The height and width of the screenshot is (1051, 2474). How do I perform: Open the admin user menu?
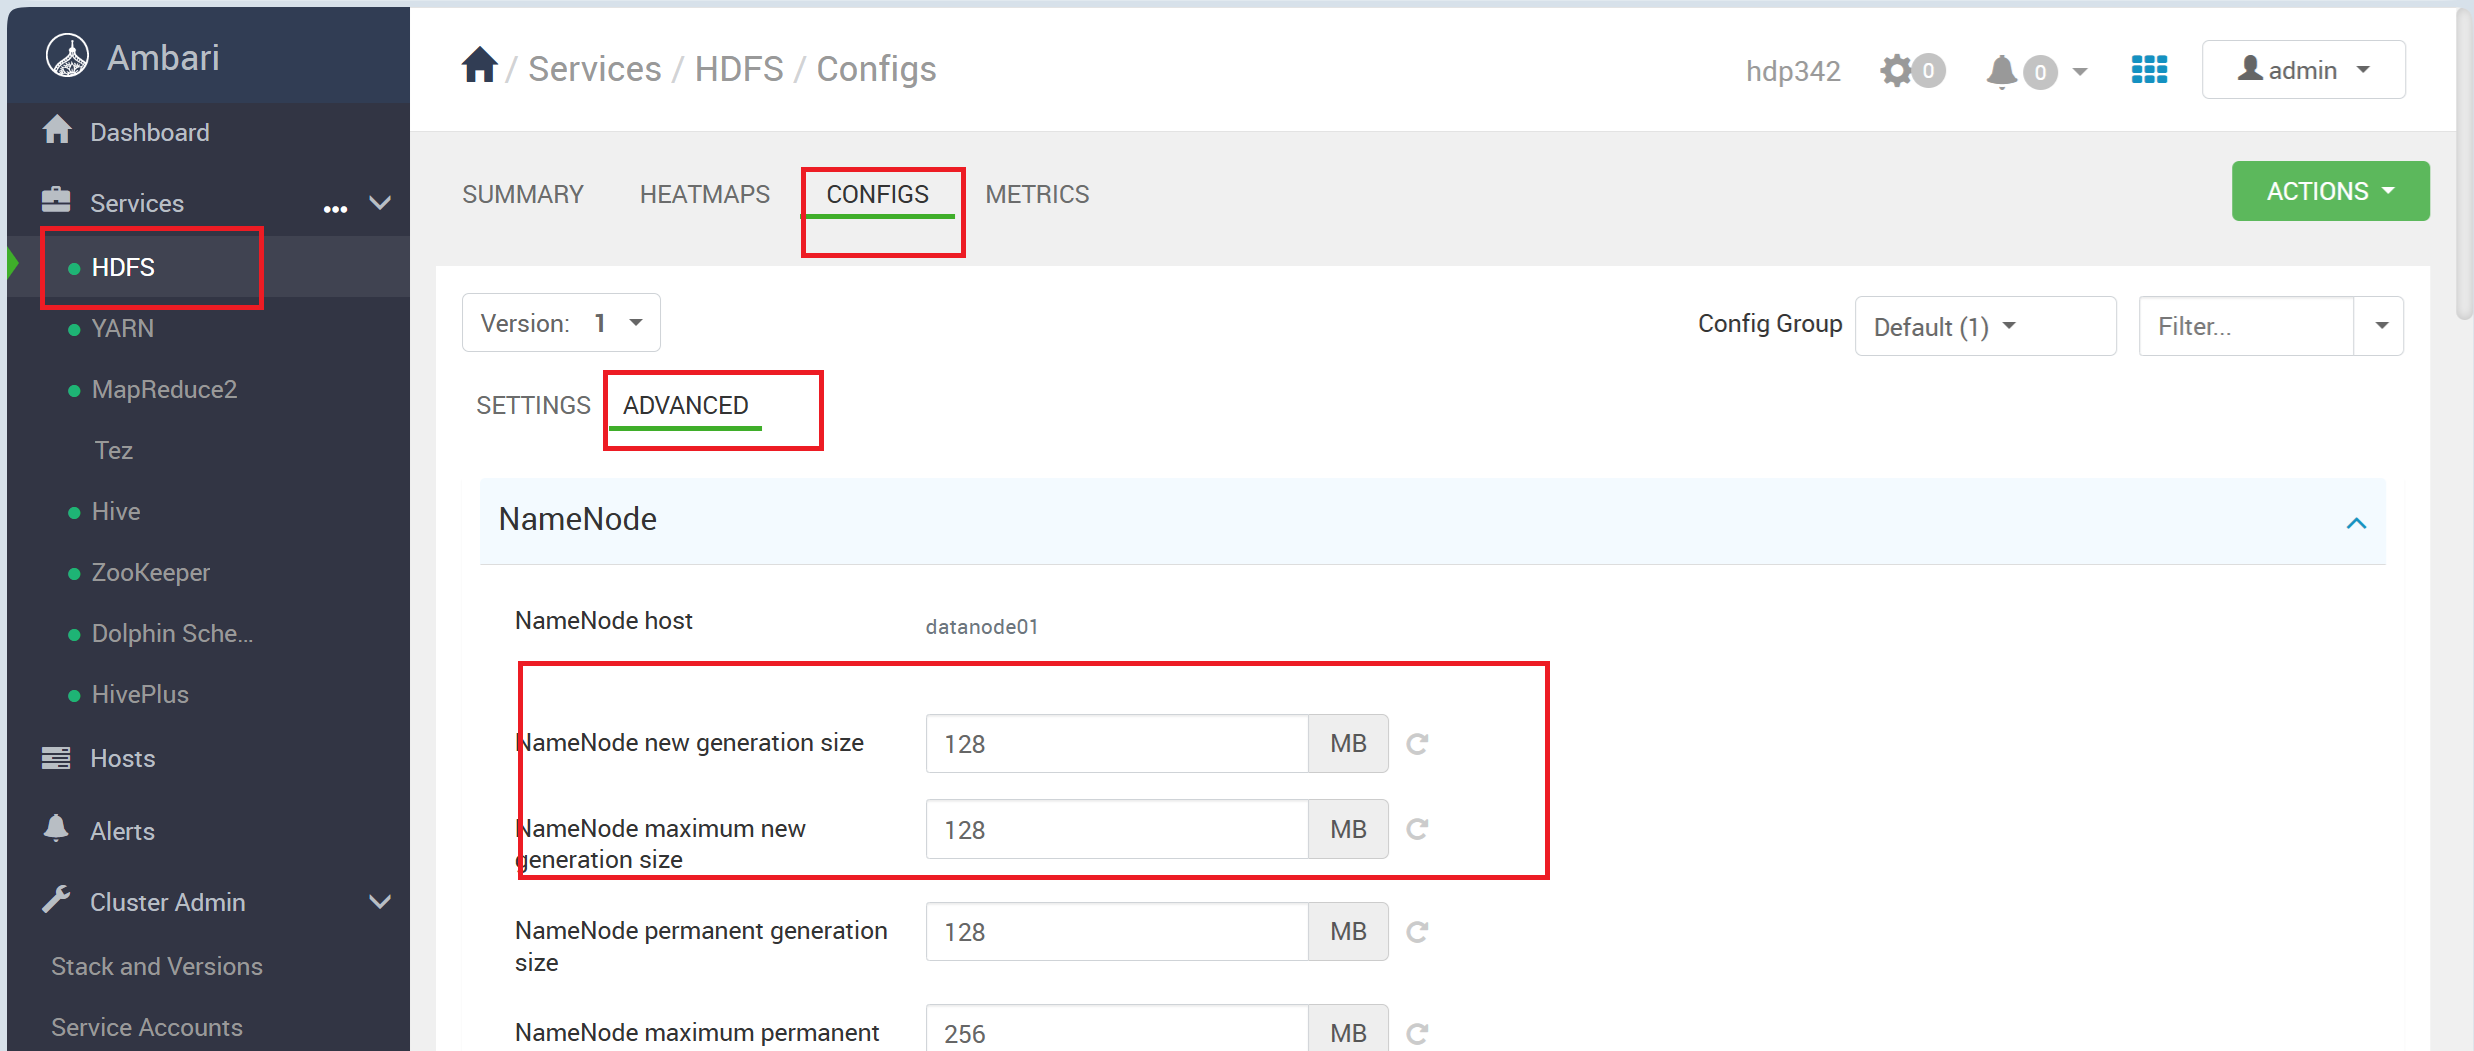click(x=2303, y=70)
